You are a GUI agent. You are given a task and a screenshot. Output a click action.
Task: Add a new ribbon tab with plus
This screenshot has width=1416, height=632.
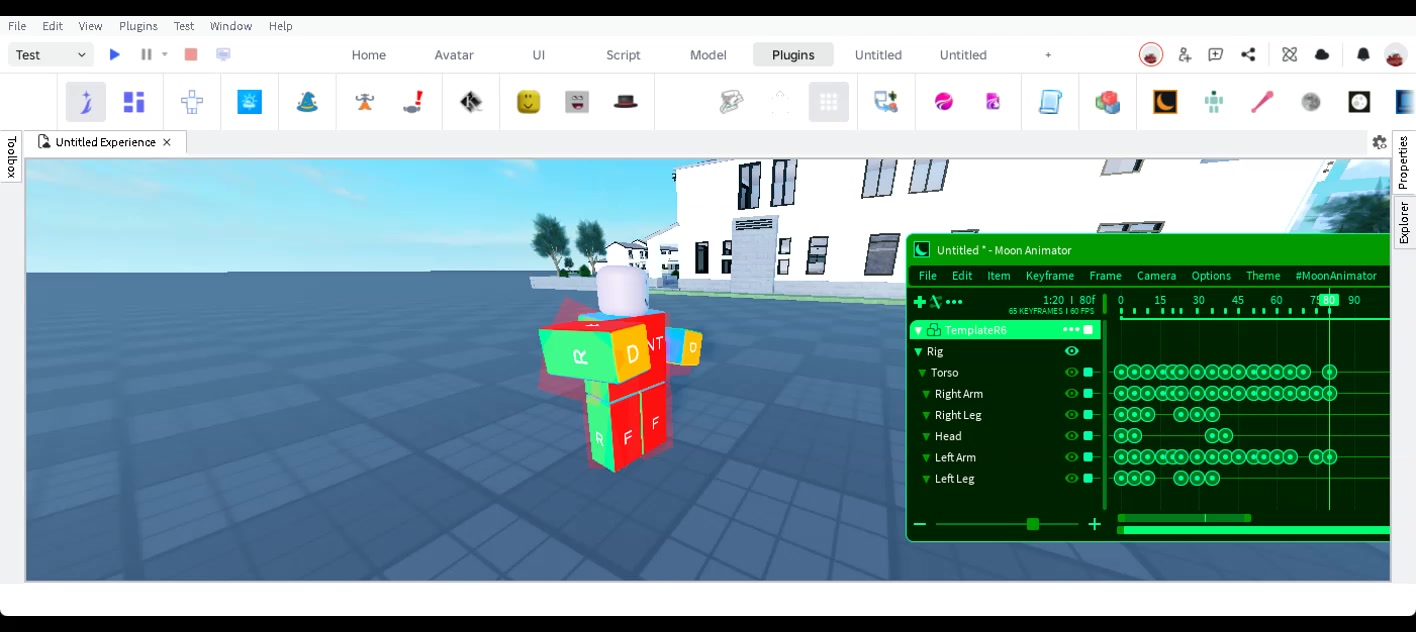click(x=1048, y=55)
